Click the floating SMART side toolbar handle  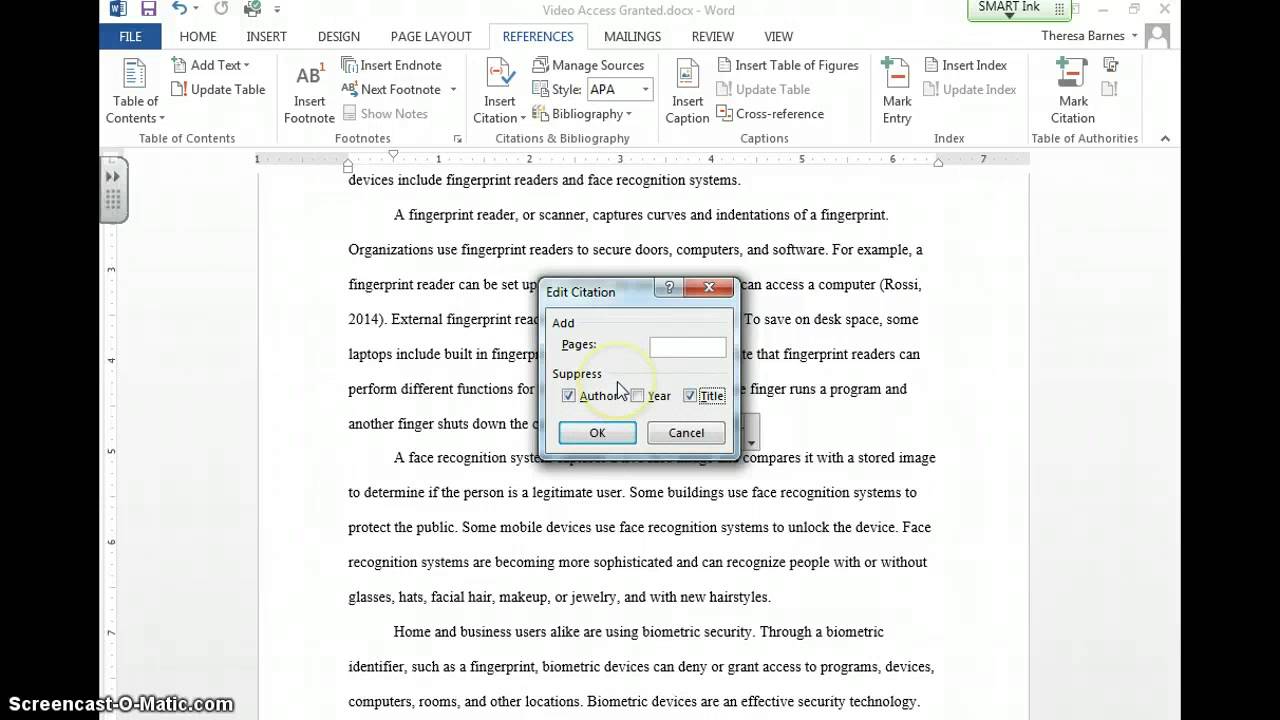113,189
